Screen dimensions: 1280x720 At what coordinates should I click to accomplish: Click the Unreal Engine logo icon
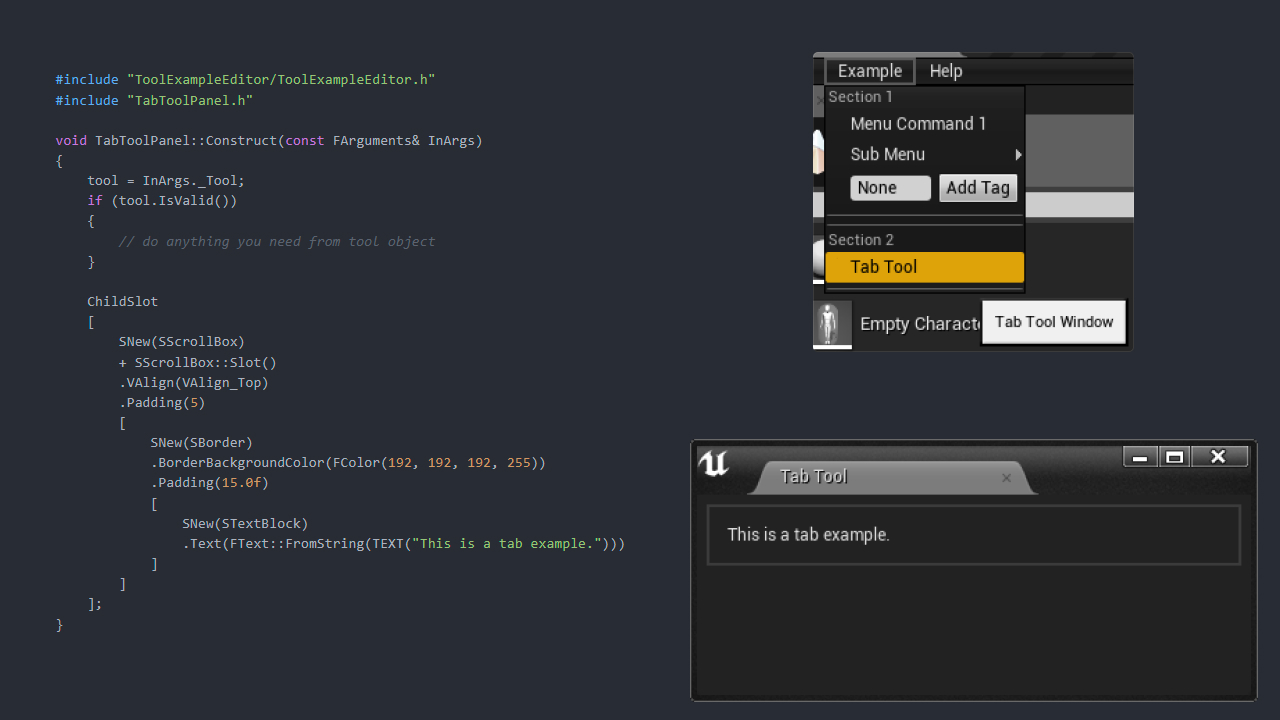[x=713, y=463]
